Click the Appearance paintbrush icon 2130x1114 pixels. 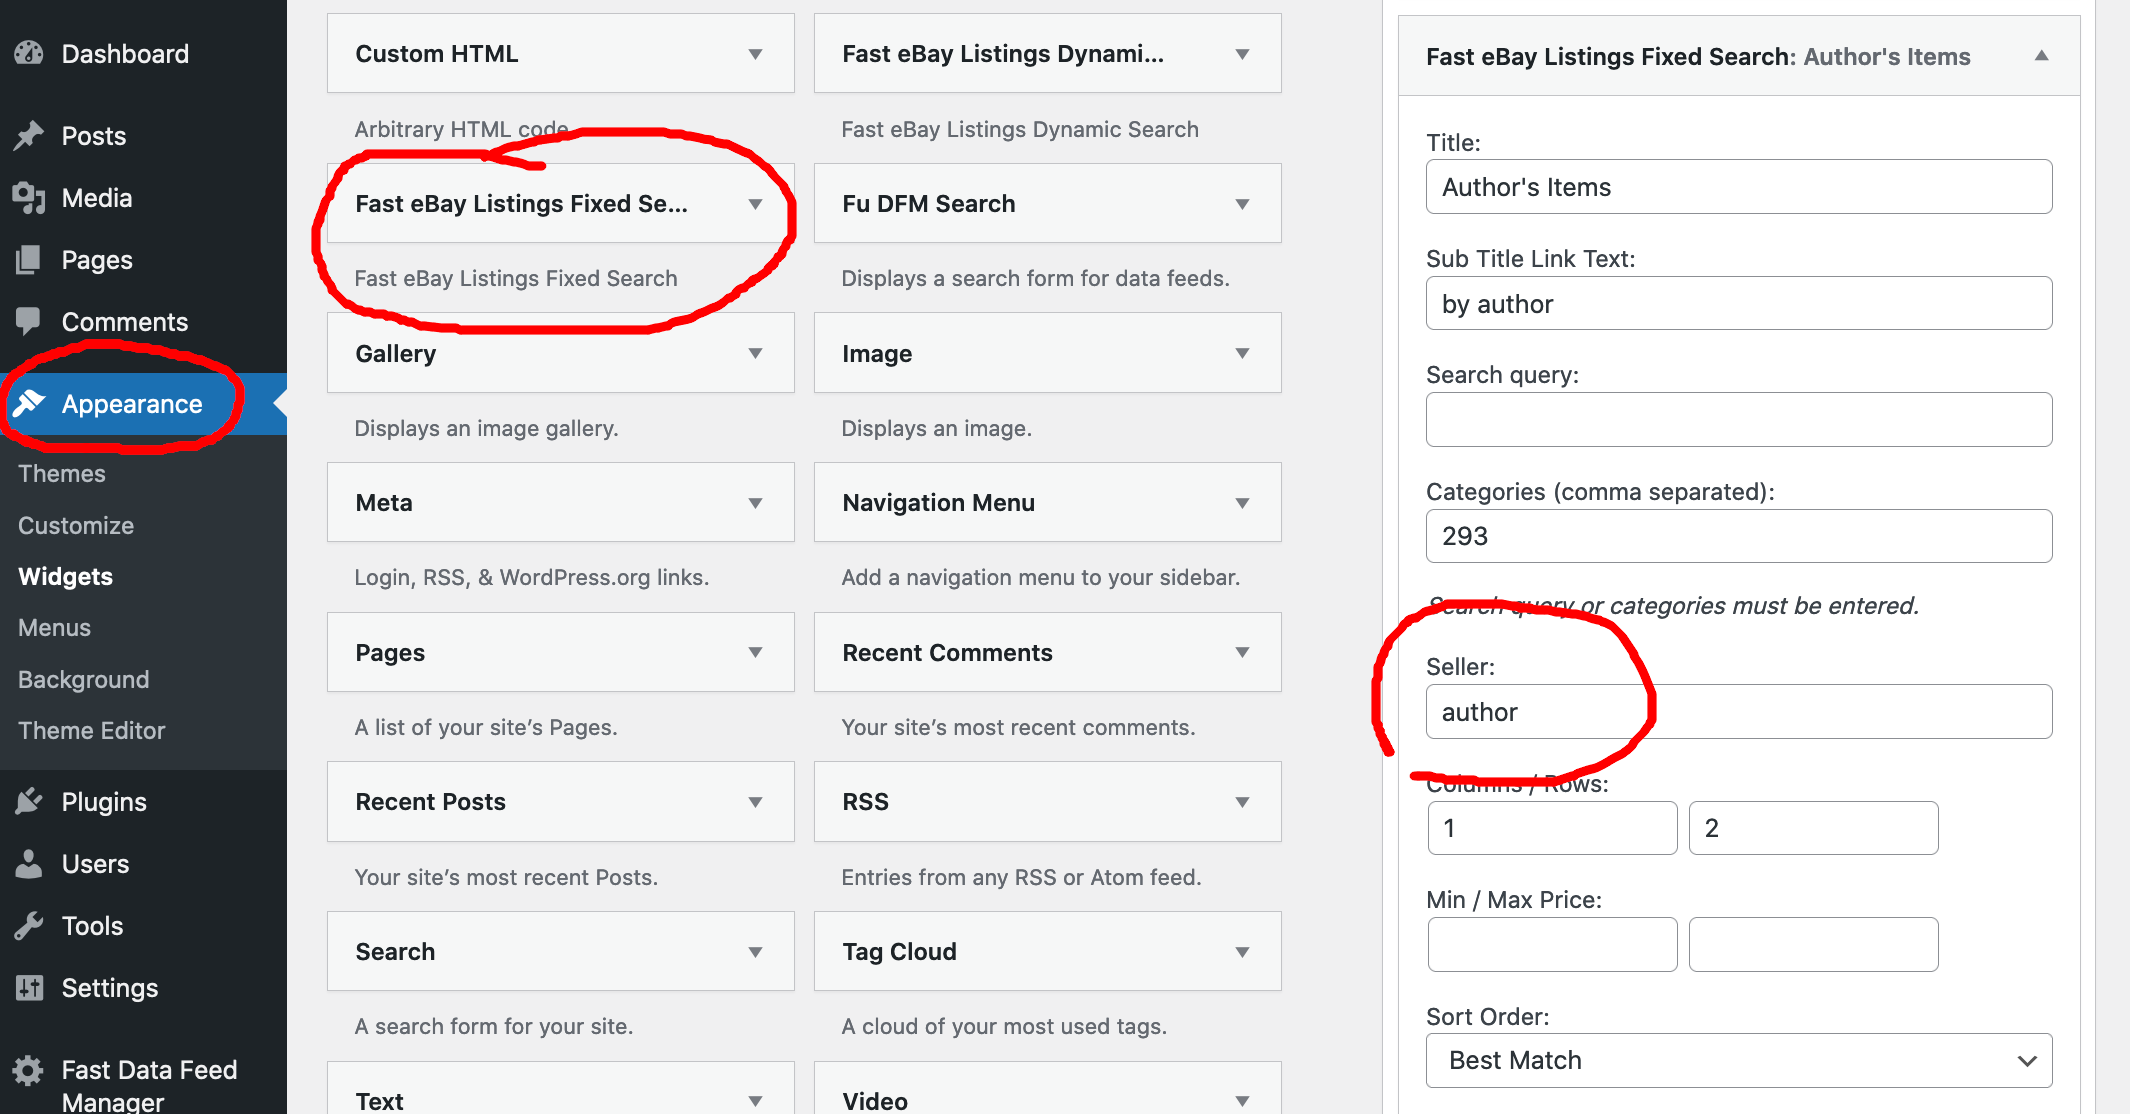29,403
